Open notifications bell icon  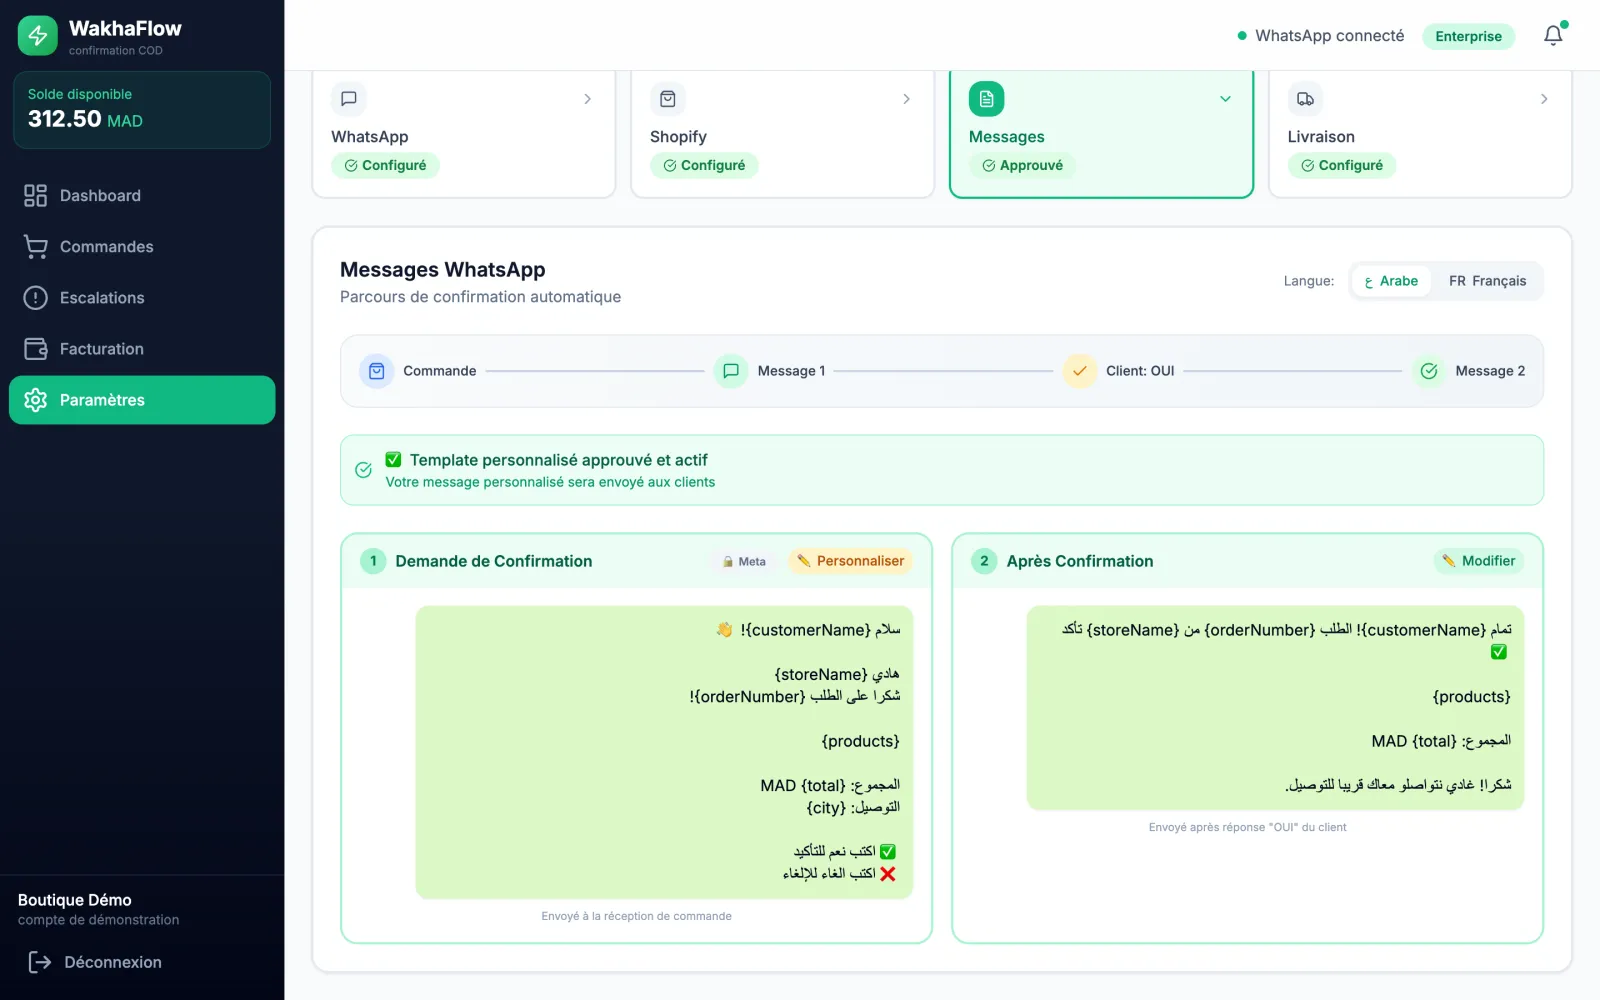click(1553, 36)
